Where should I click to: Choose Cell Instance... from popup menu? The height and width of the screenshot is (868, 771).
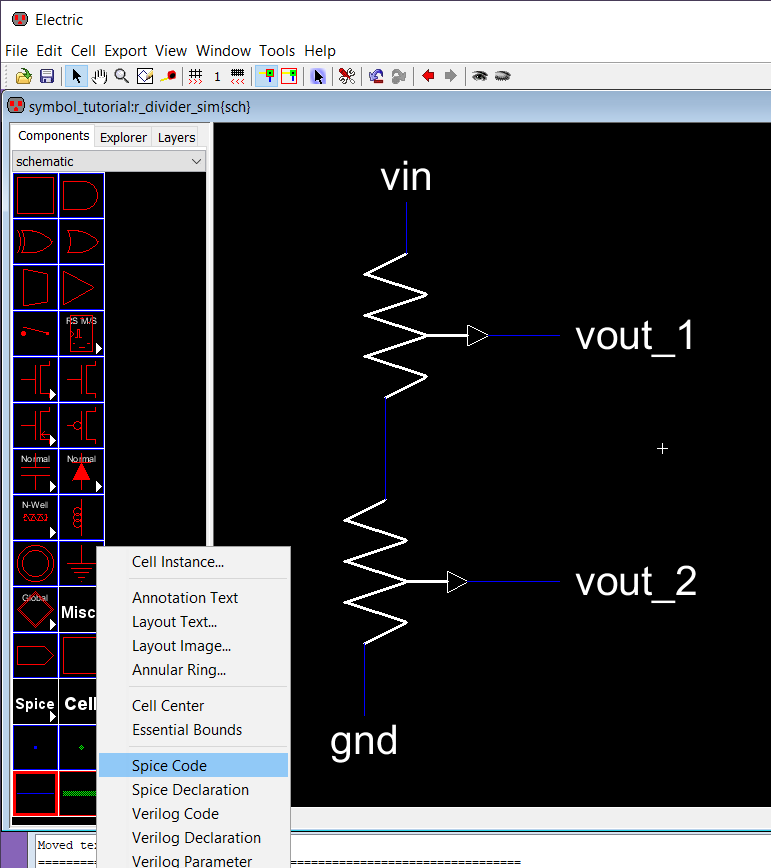pyautogui.click(x=194, y=562)
